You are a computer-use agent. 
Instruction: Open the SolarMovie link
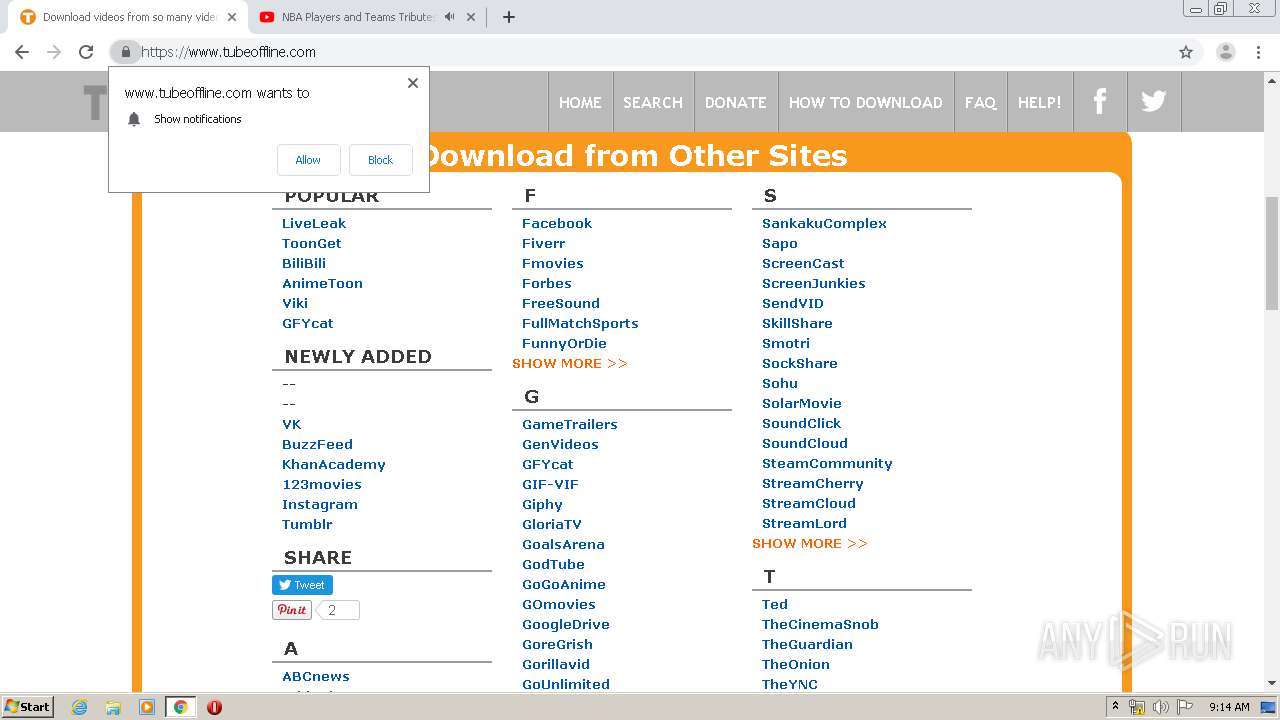802,403
